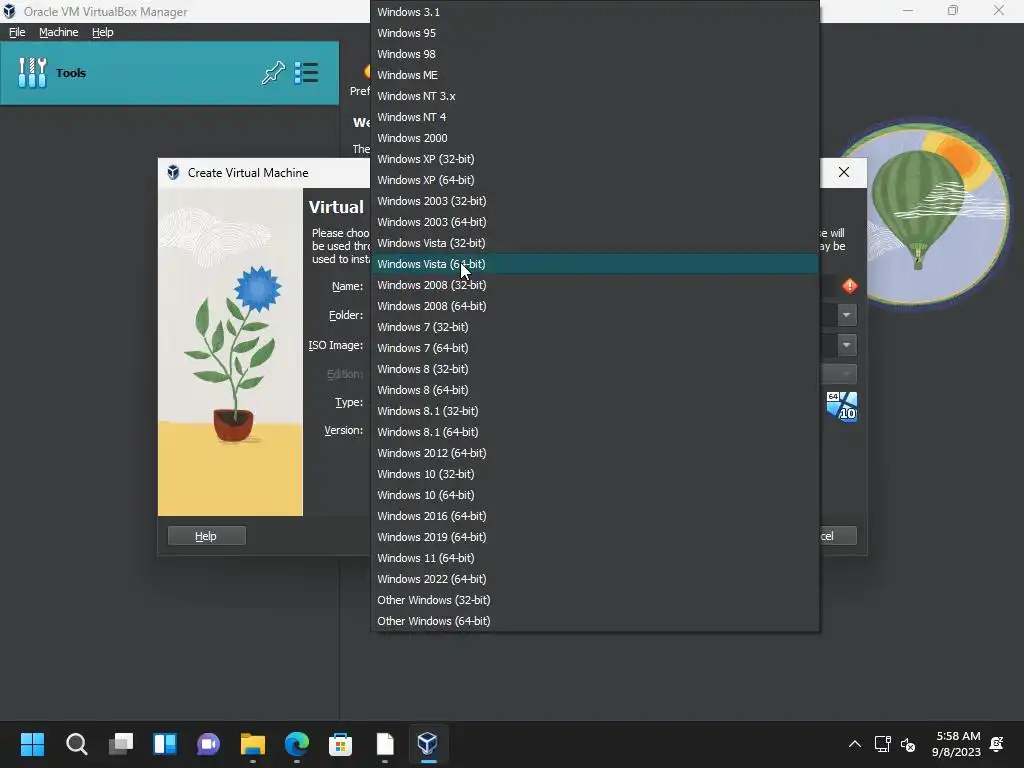Select Windows 10 (64-bit) option

tap(595, 495)
